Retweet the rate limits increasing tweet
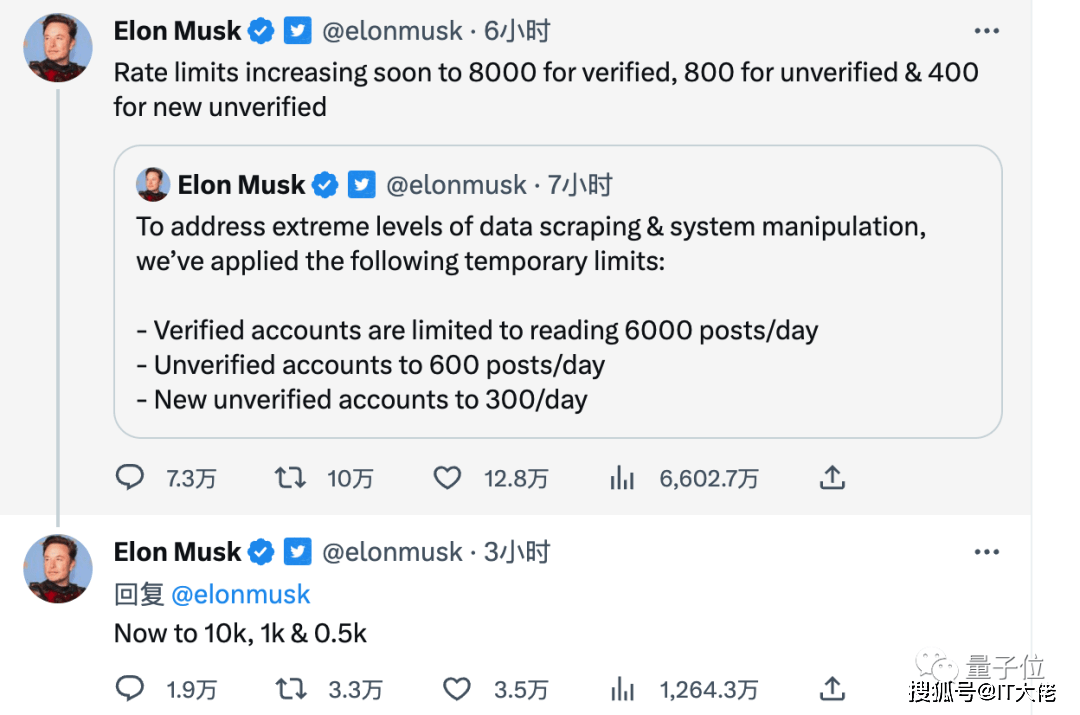Viewport: 1080px width, 715px height. tap(290, 478)
